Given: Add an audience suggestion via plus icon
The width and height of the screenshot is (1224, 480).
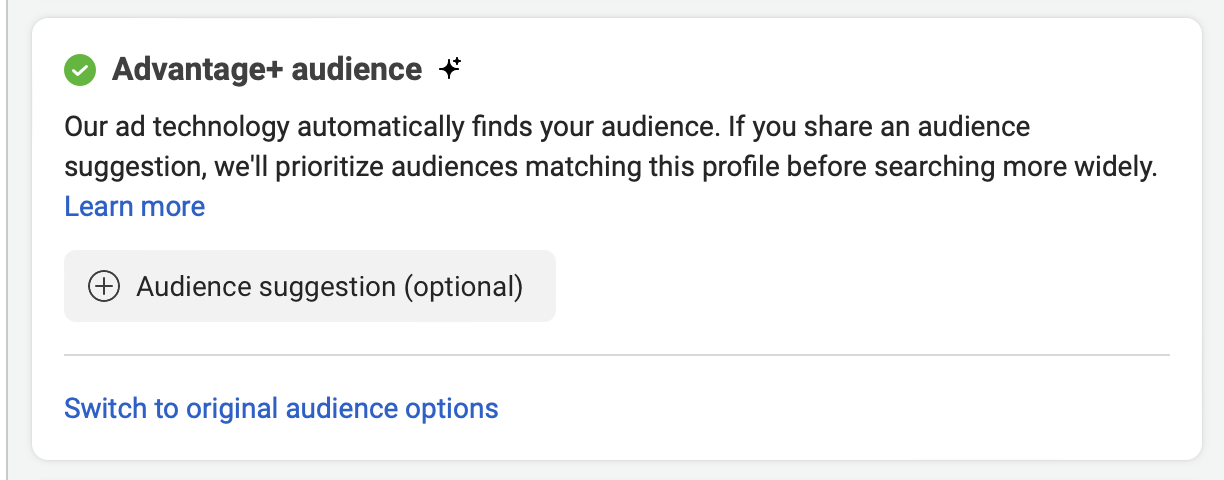Looking at the screenshot, I should tap(104, 287).
